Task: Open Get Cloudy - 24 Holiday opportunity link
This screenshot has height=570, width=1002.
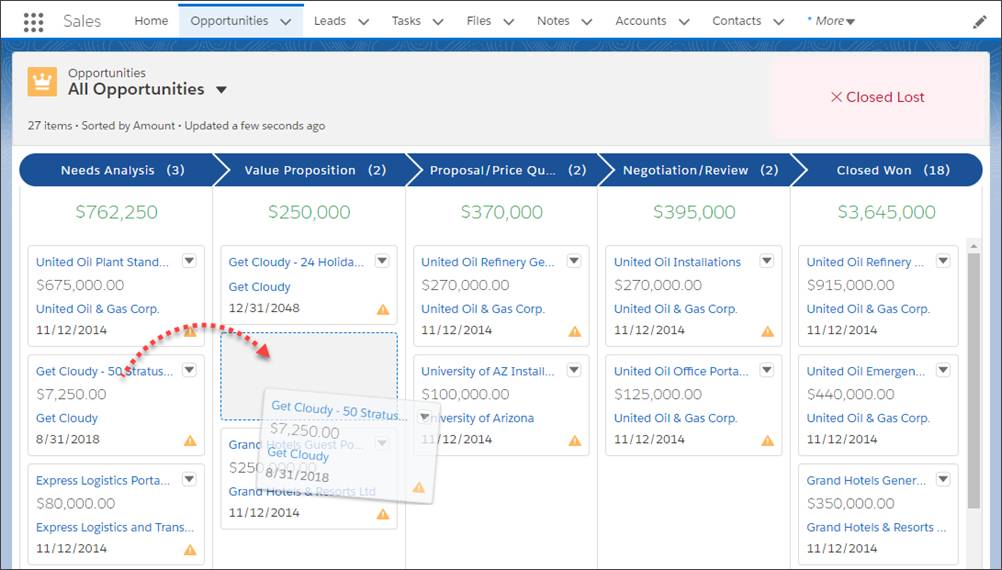Action: click(x=296, y=262)
